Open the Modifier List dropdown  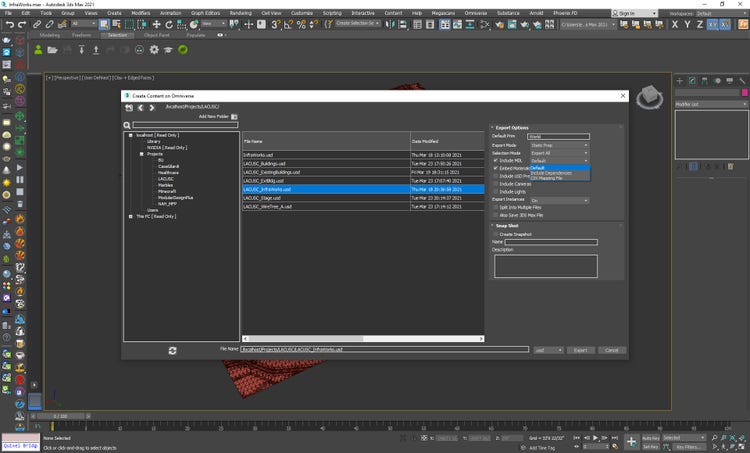(x=710, y=103)
